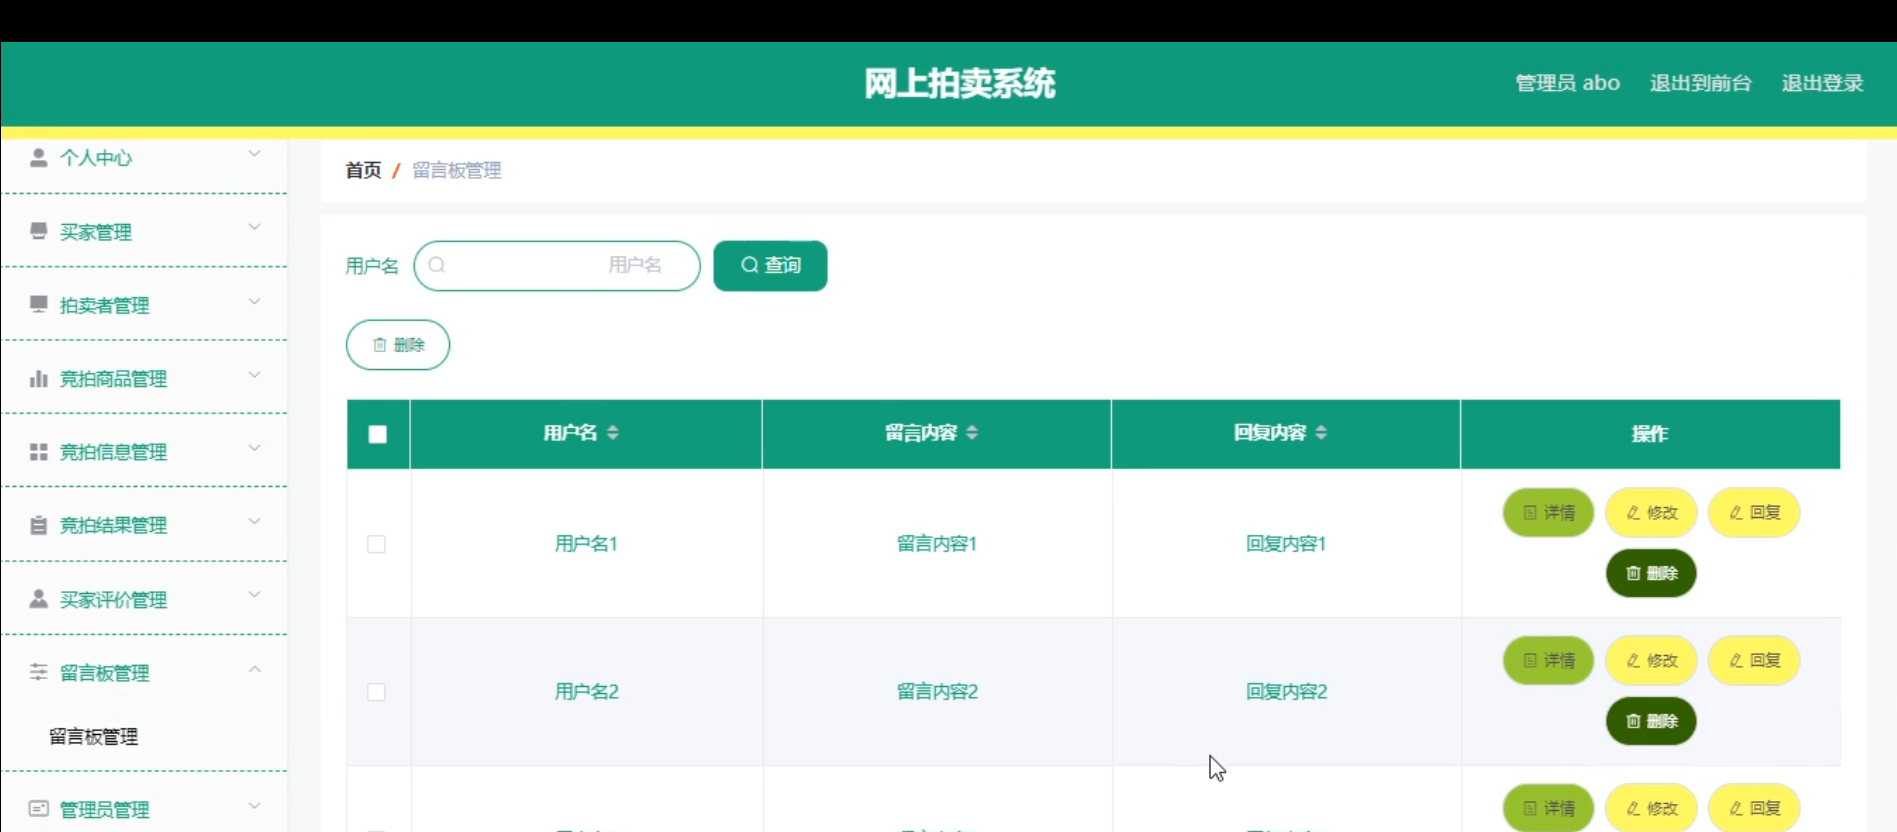Viewport: 1897px width, 832px height.
Task: Click the 留言内容2 table cell
Action: [x=937, y=692]
